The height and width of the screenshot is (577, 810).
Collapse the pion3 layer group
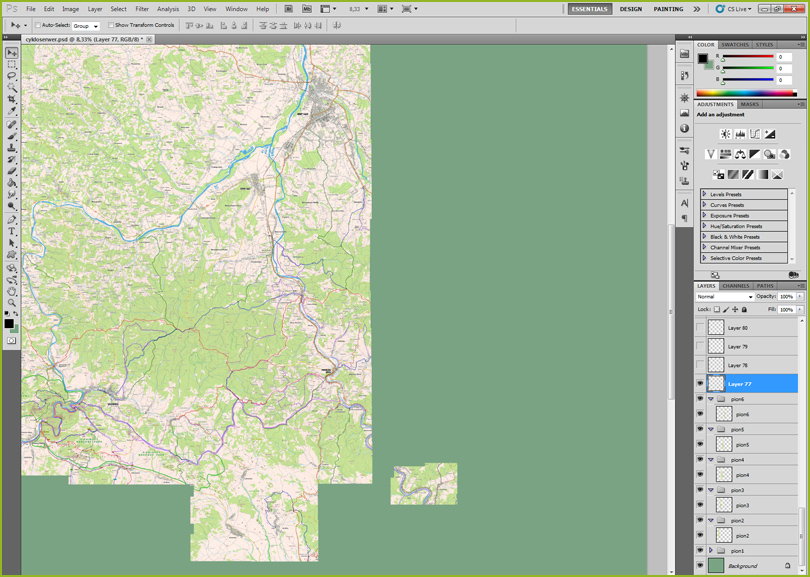coord(711,490)
